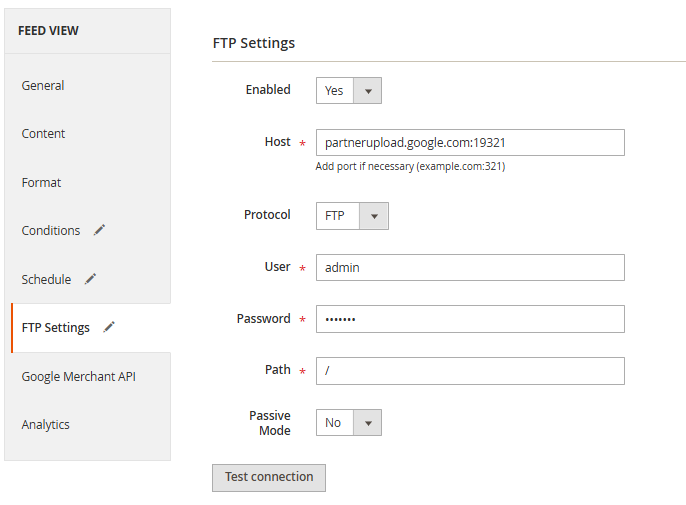The width and height of the screenshot is (686, 505).
Task: Click into the User field
Action: 470,267
